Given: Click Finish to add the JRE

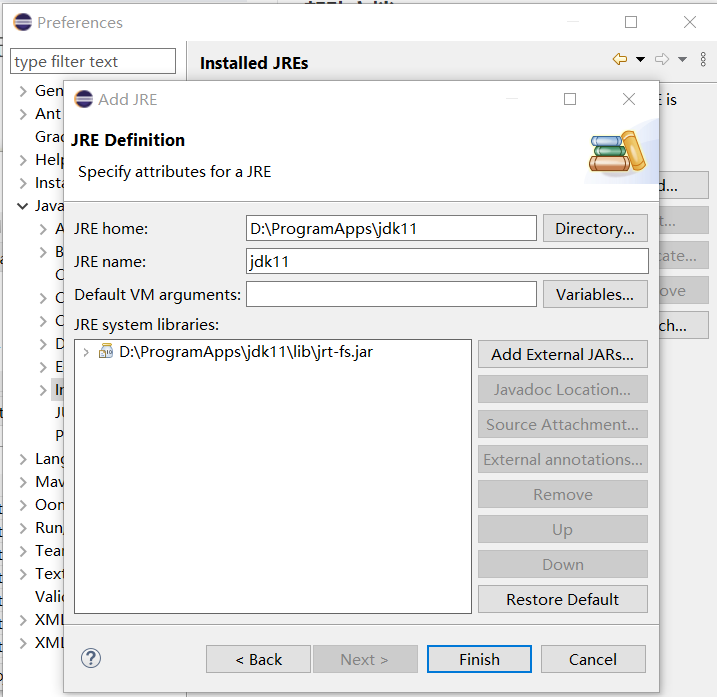Looking at the screenshot, I should (x=479, y=659).
